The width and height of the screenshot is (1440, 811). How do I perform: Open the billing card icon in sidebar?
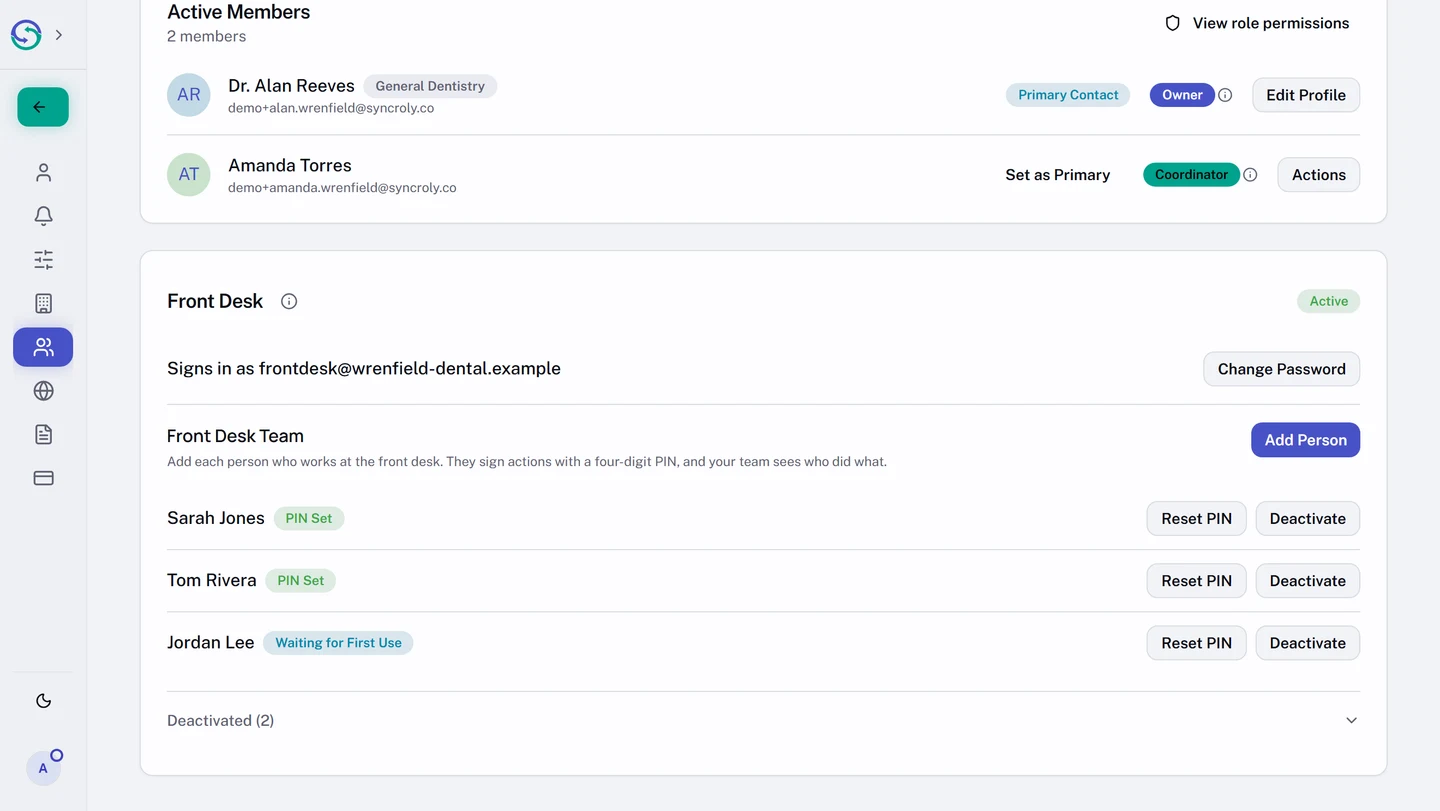click(43, 478)
